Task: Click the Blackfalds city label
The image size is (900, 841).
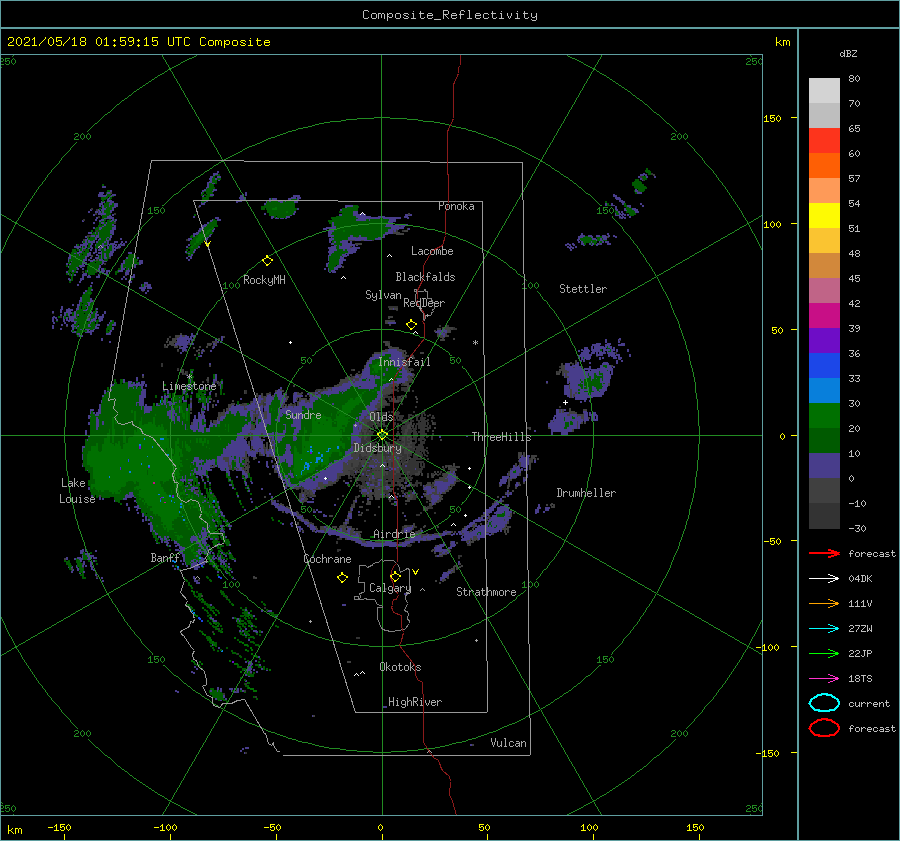Action: coord(425,277)
